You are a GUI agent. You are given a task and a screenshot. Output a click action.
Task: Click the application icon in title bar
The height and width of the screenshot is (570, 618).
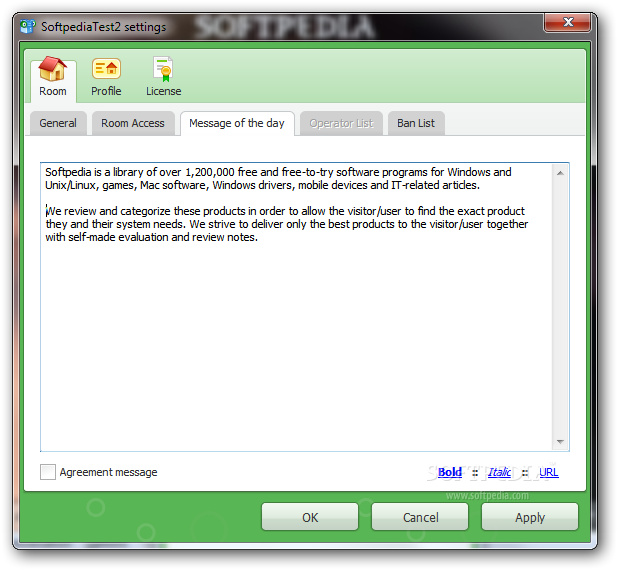pyautogui.click(x=28, y=27)
